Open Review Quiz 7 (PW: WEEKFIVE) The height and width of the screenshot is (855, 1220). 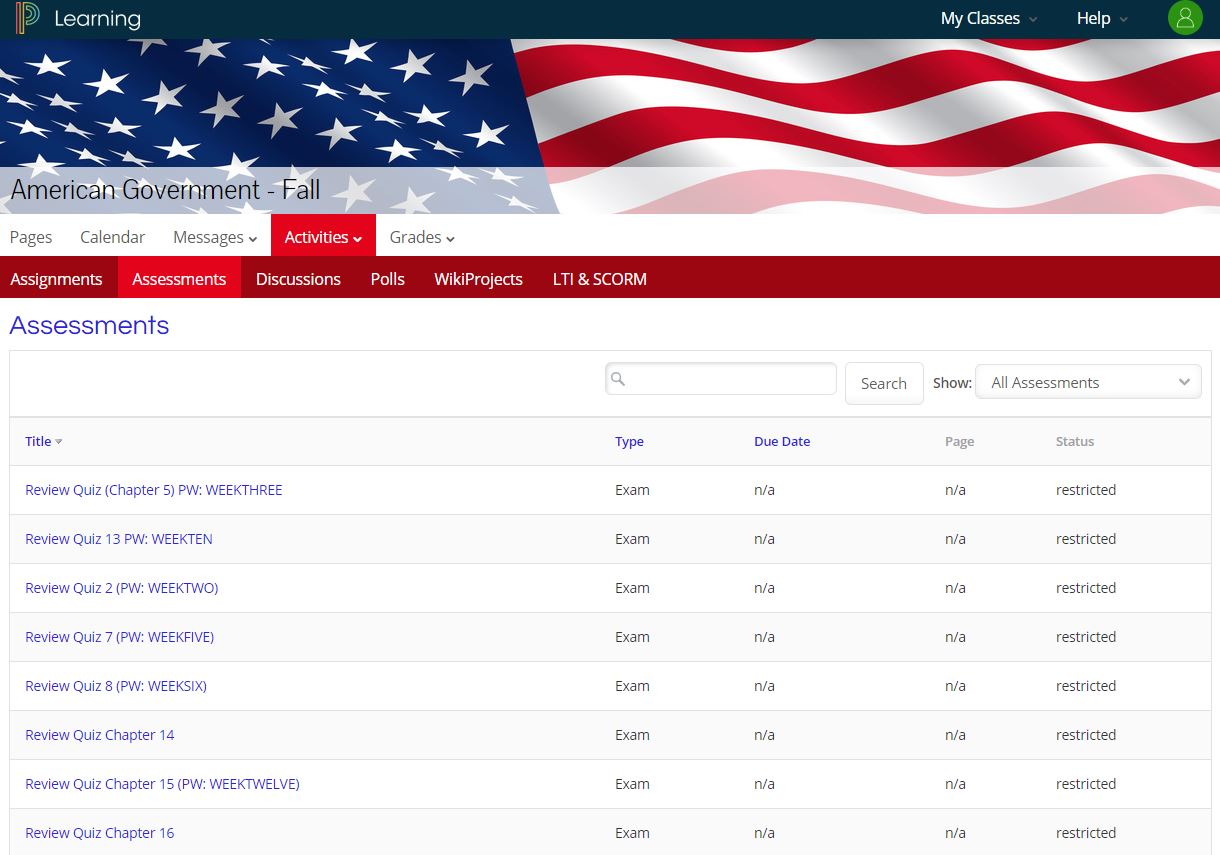point(120,637)
